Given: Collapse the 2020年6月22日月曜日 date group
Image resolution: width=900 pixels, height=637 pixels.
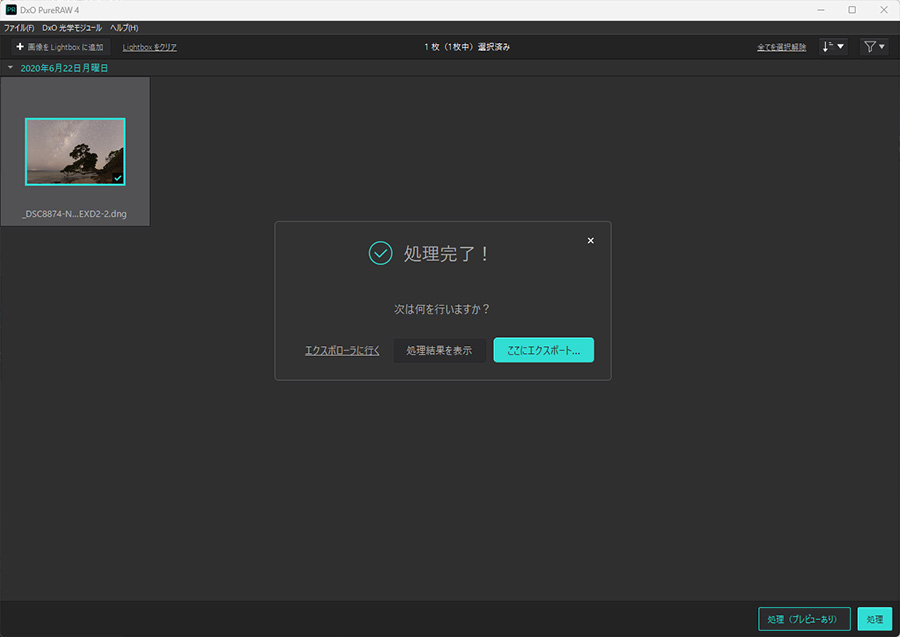Looking at the screenshot, I should pos(10,68).
